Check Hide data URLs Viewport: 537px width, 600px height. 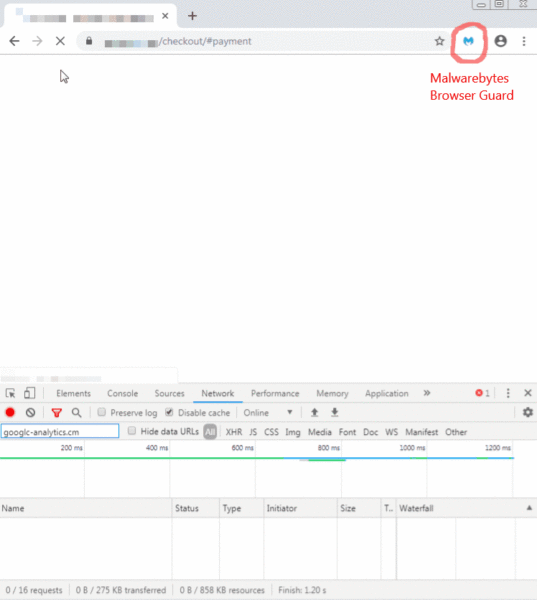click(x=132, y=431)
